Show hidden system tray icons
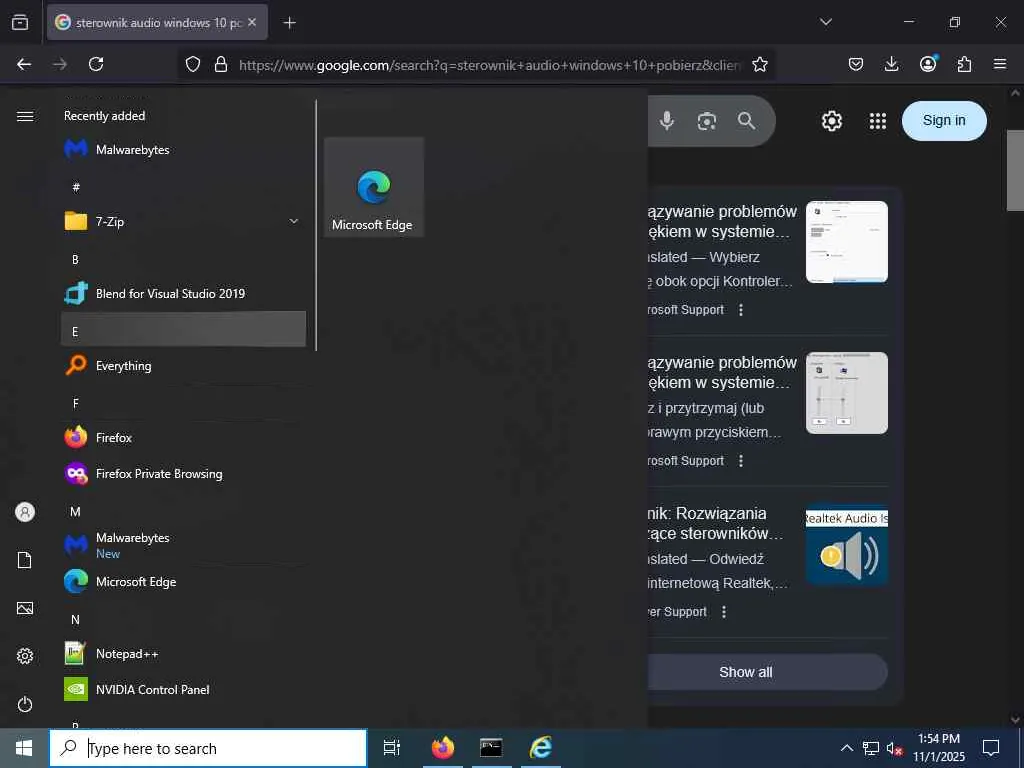Screen dimensions: 1024x768 (846, 748)
